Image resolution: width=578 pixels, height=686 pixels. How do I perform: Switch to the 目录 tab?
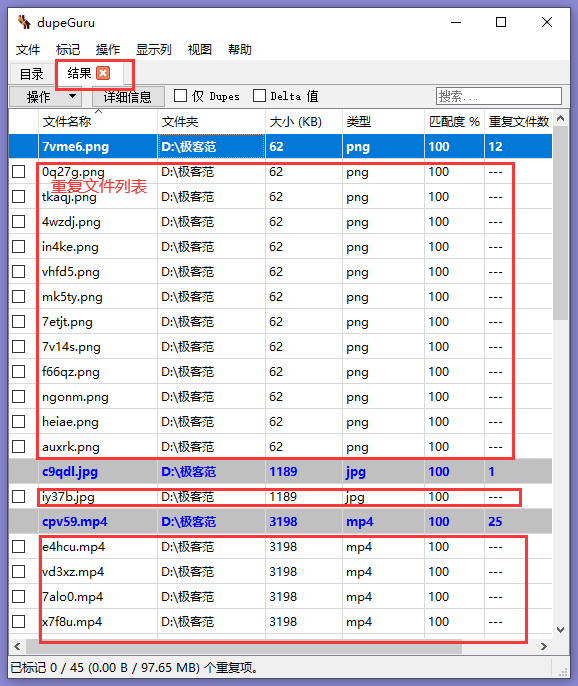32,74
